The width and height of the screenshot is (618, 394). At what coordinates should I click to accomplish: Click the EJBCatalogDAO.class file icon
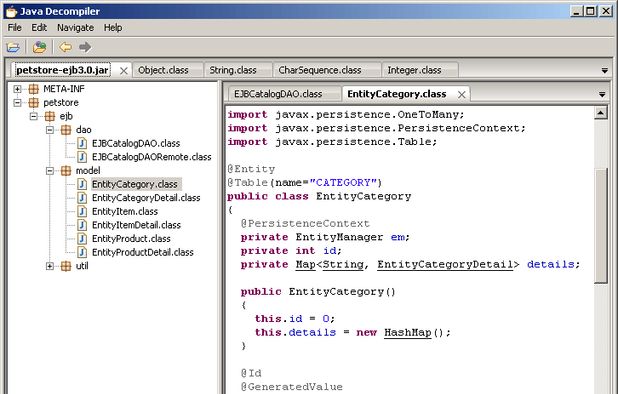pos(82,143)
